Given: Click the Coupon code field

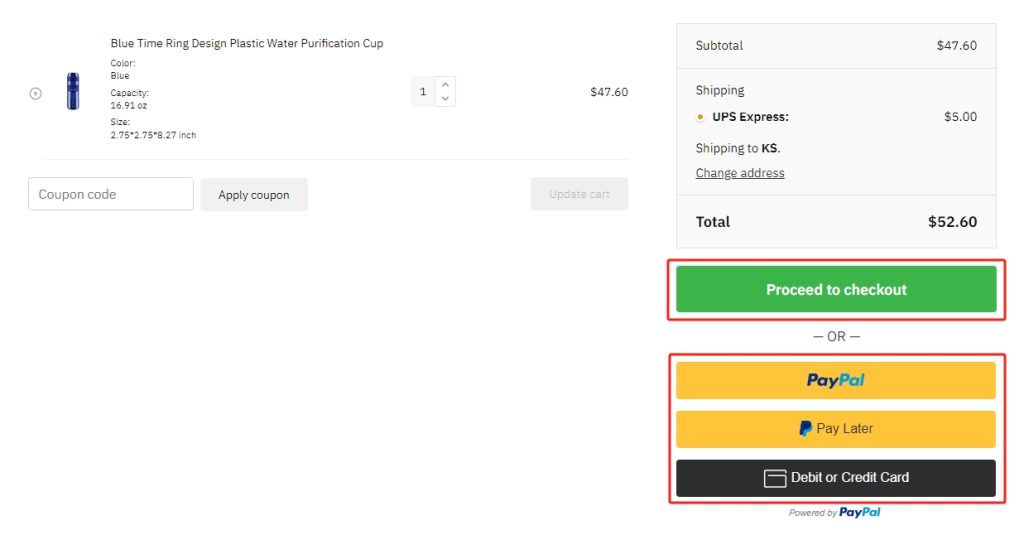Looking at the screenshot, I should pos(111,194).
